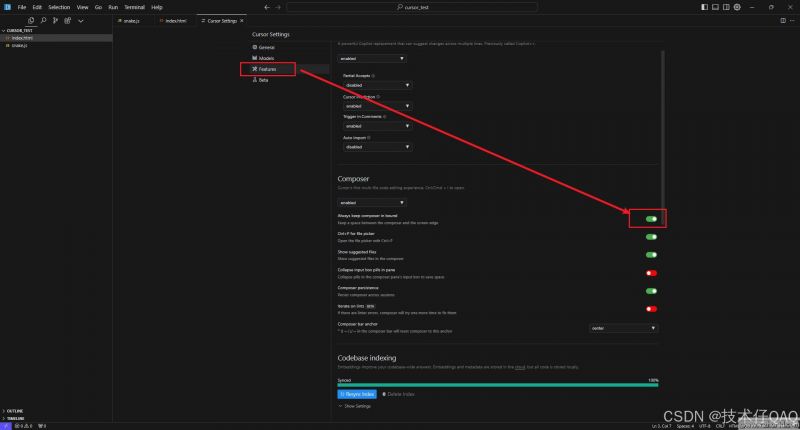
Task: Click the codebase indexing progress bar
Action: [497, 385]
